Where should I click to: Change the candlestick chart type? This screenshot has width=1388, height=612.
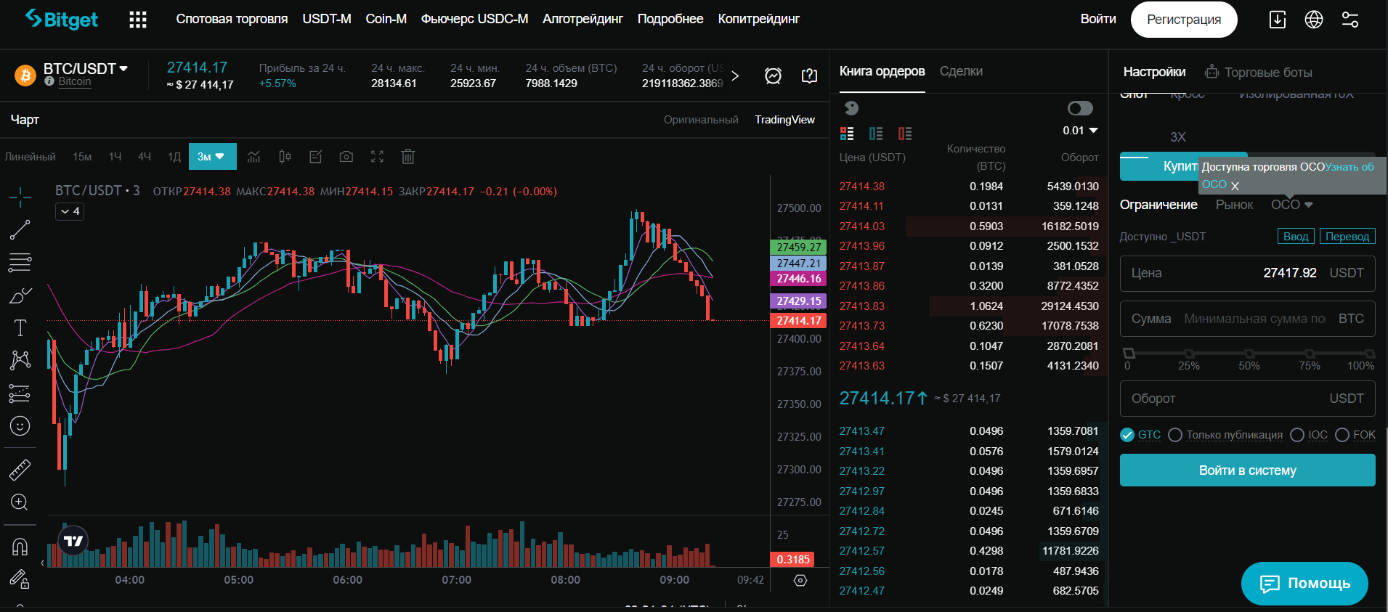285,156
